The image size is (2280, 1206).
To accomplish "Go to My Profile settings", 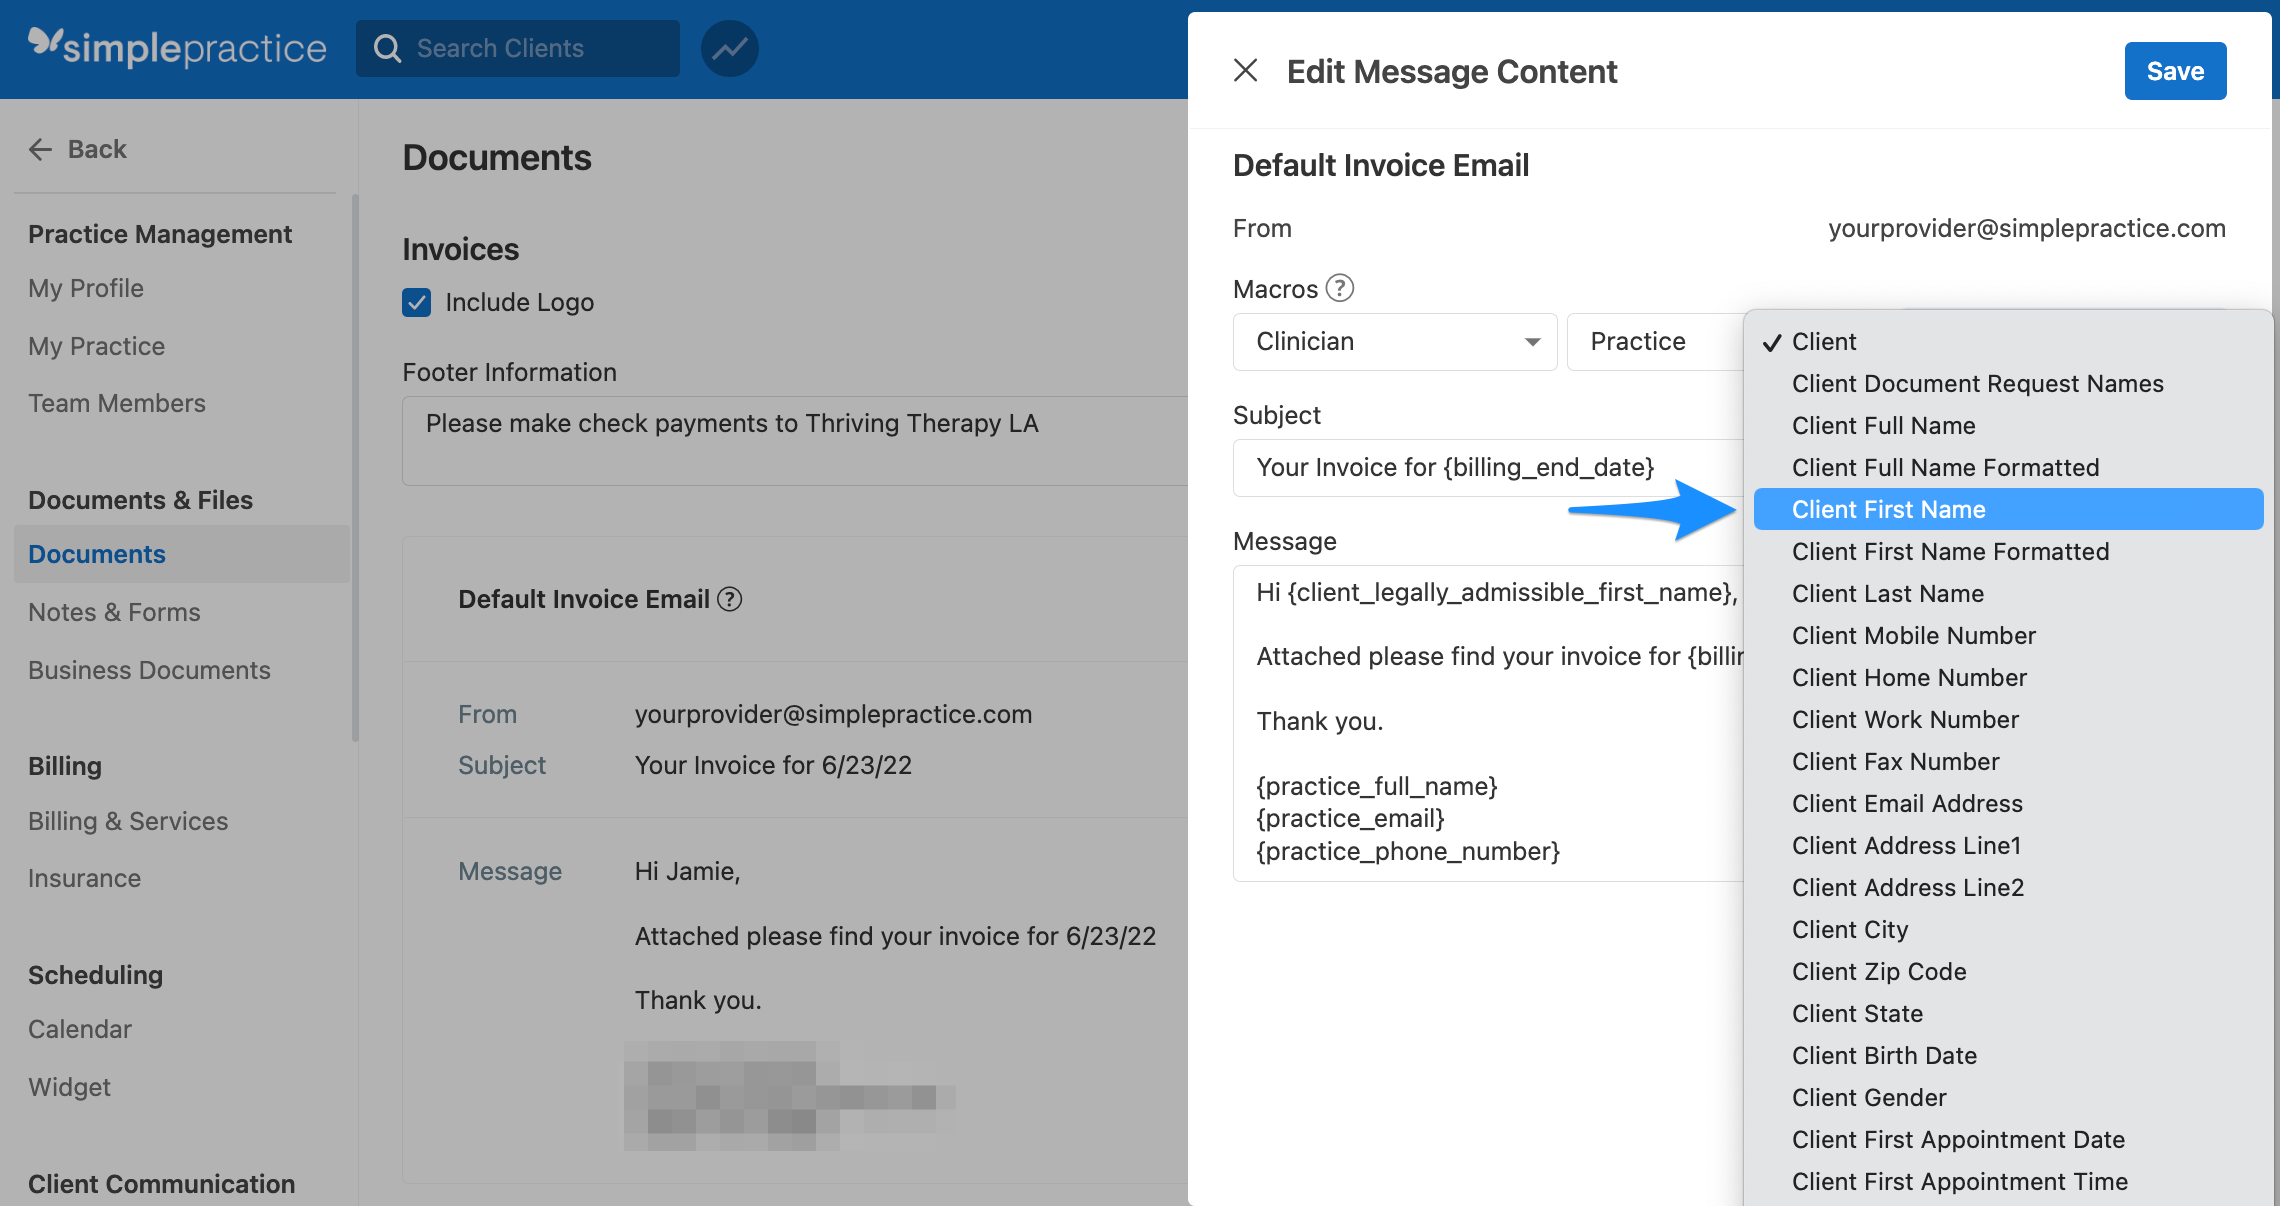I will (86, 288).
